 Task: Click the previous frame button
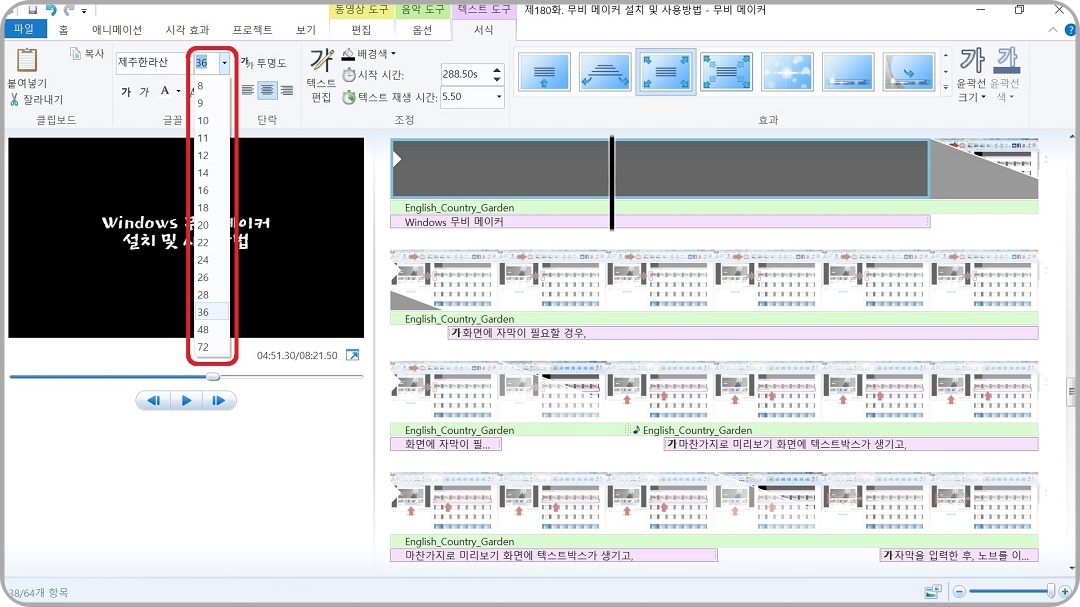click(x=153, y=400)
